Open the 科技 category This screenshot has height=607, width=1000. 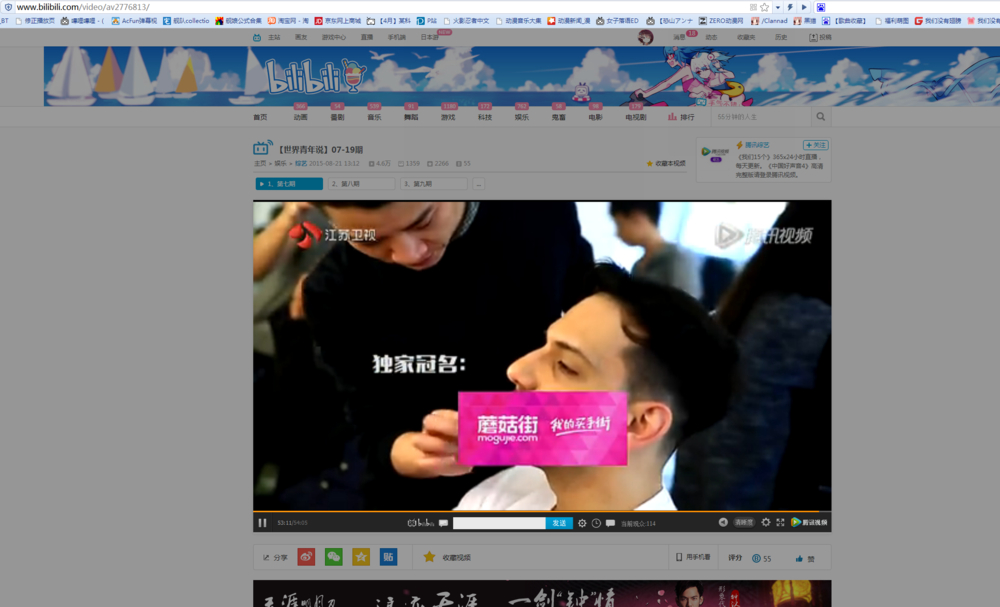[485, 117]
